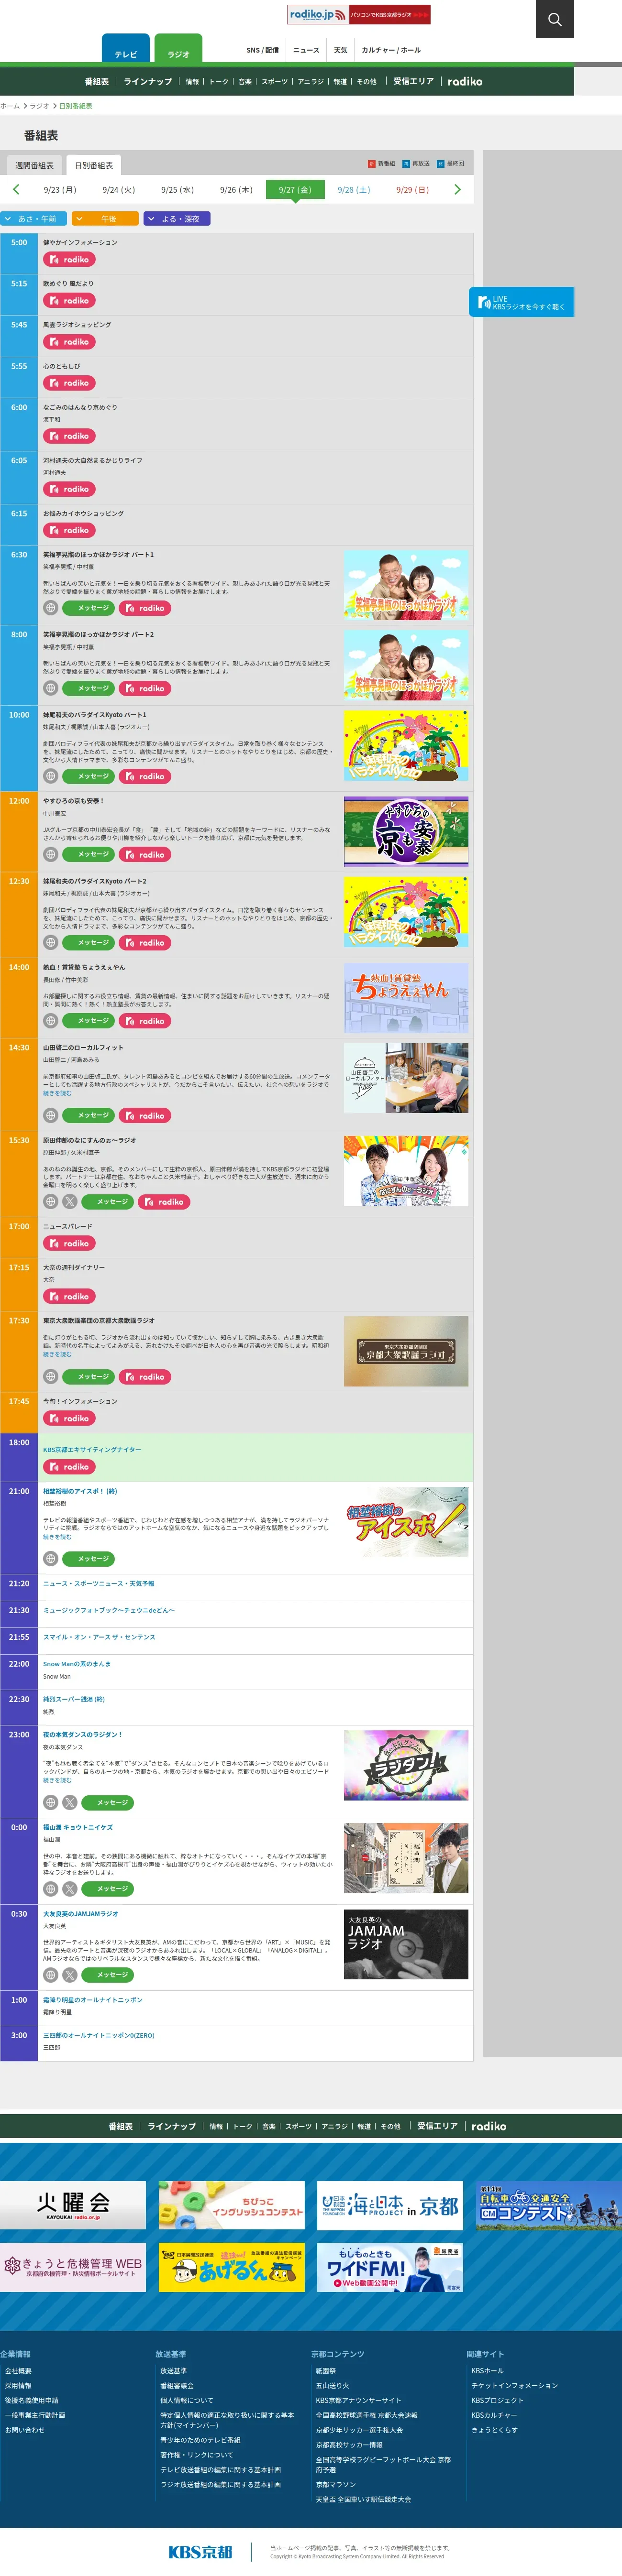Expand 続きを読む for 夜の本気ダンスのラジダン
The width and height of the screenshot is (622, 2576).
(57, 1781)
